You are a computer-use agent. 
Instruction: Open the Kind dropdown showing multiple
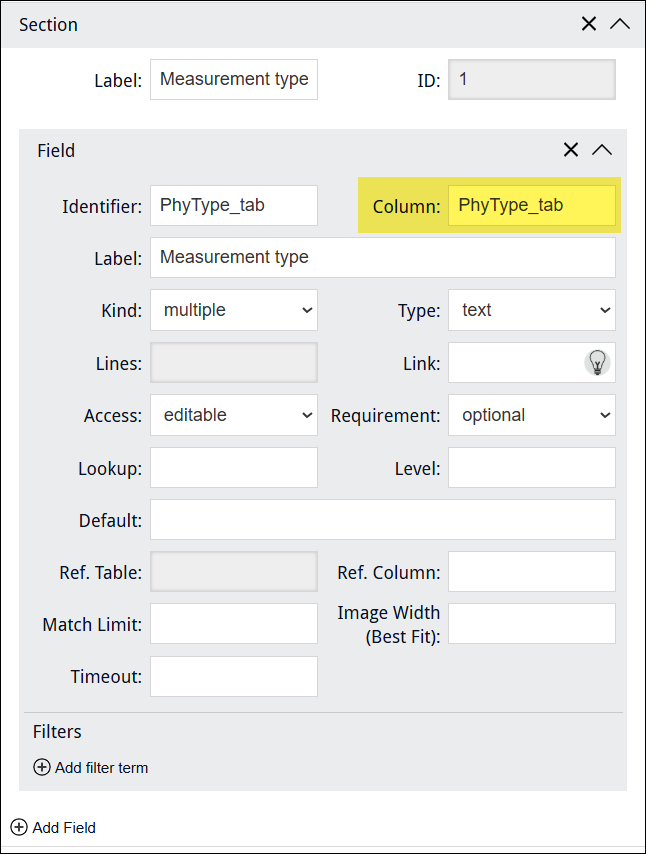(x=234, y=310)
